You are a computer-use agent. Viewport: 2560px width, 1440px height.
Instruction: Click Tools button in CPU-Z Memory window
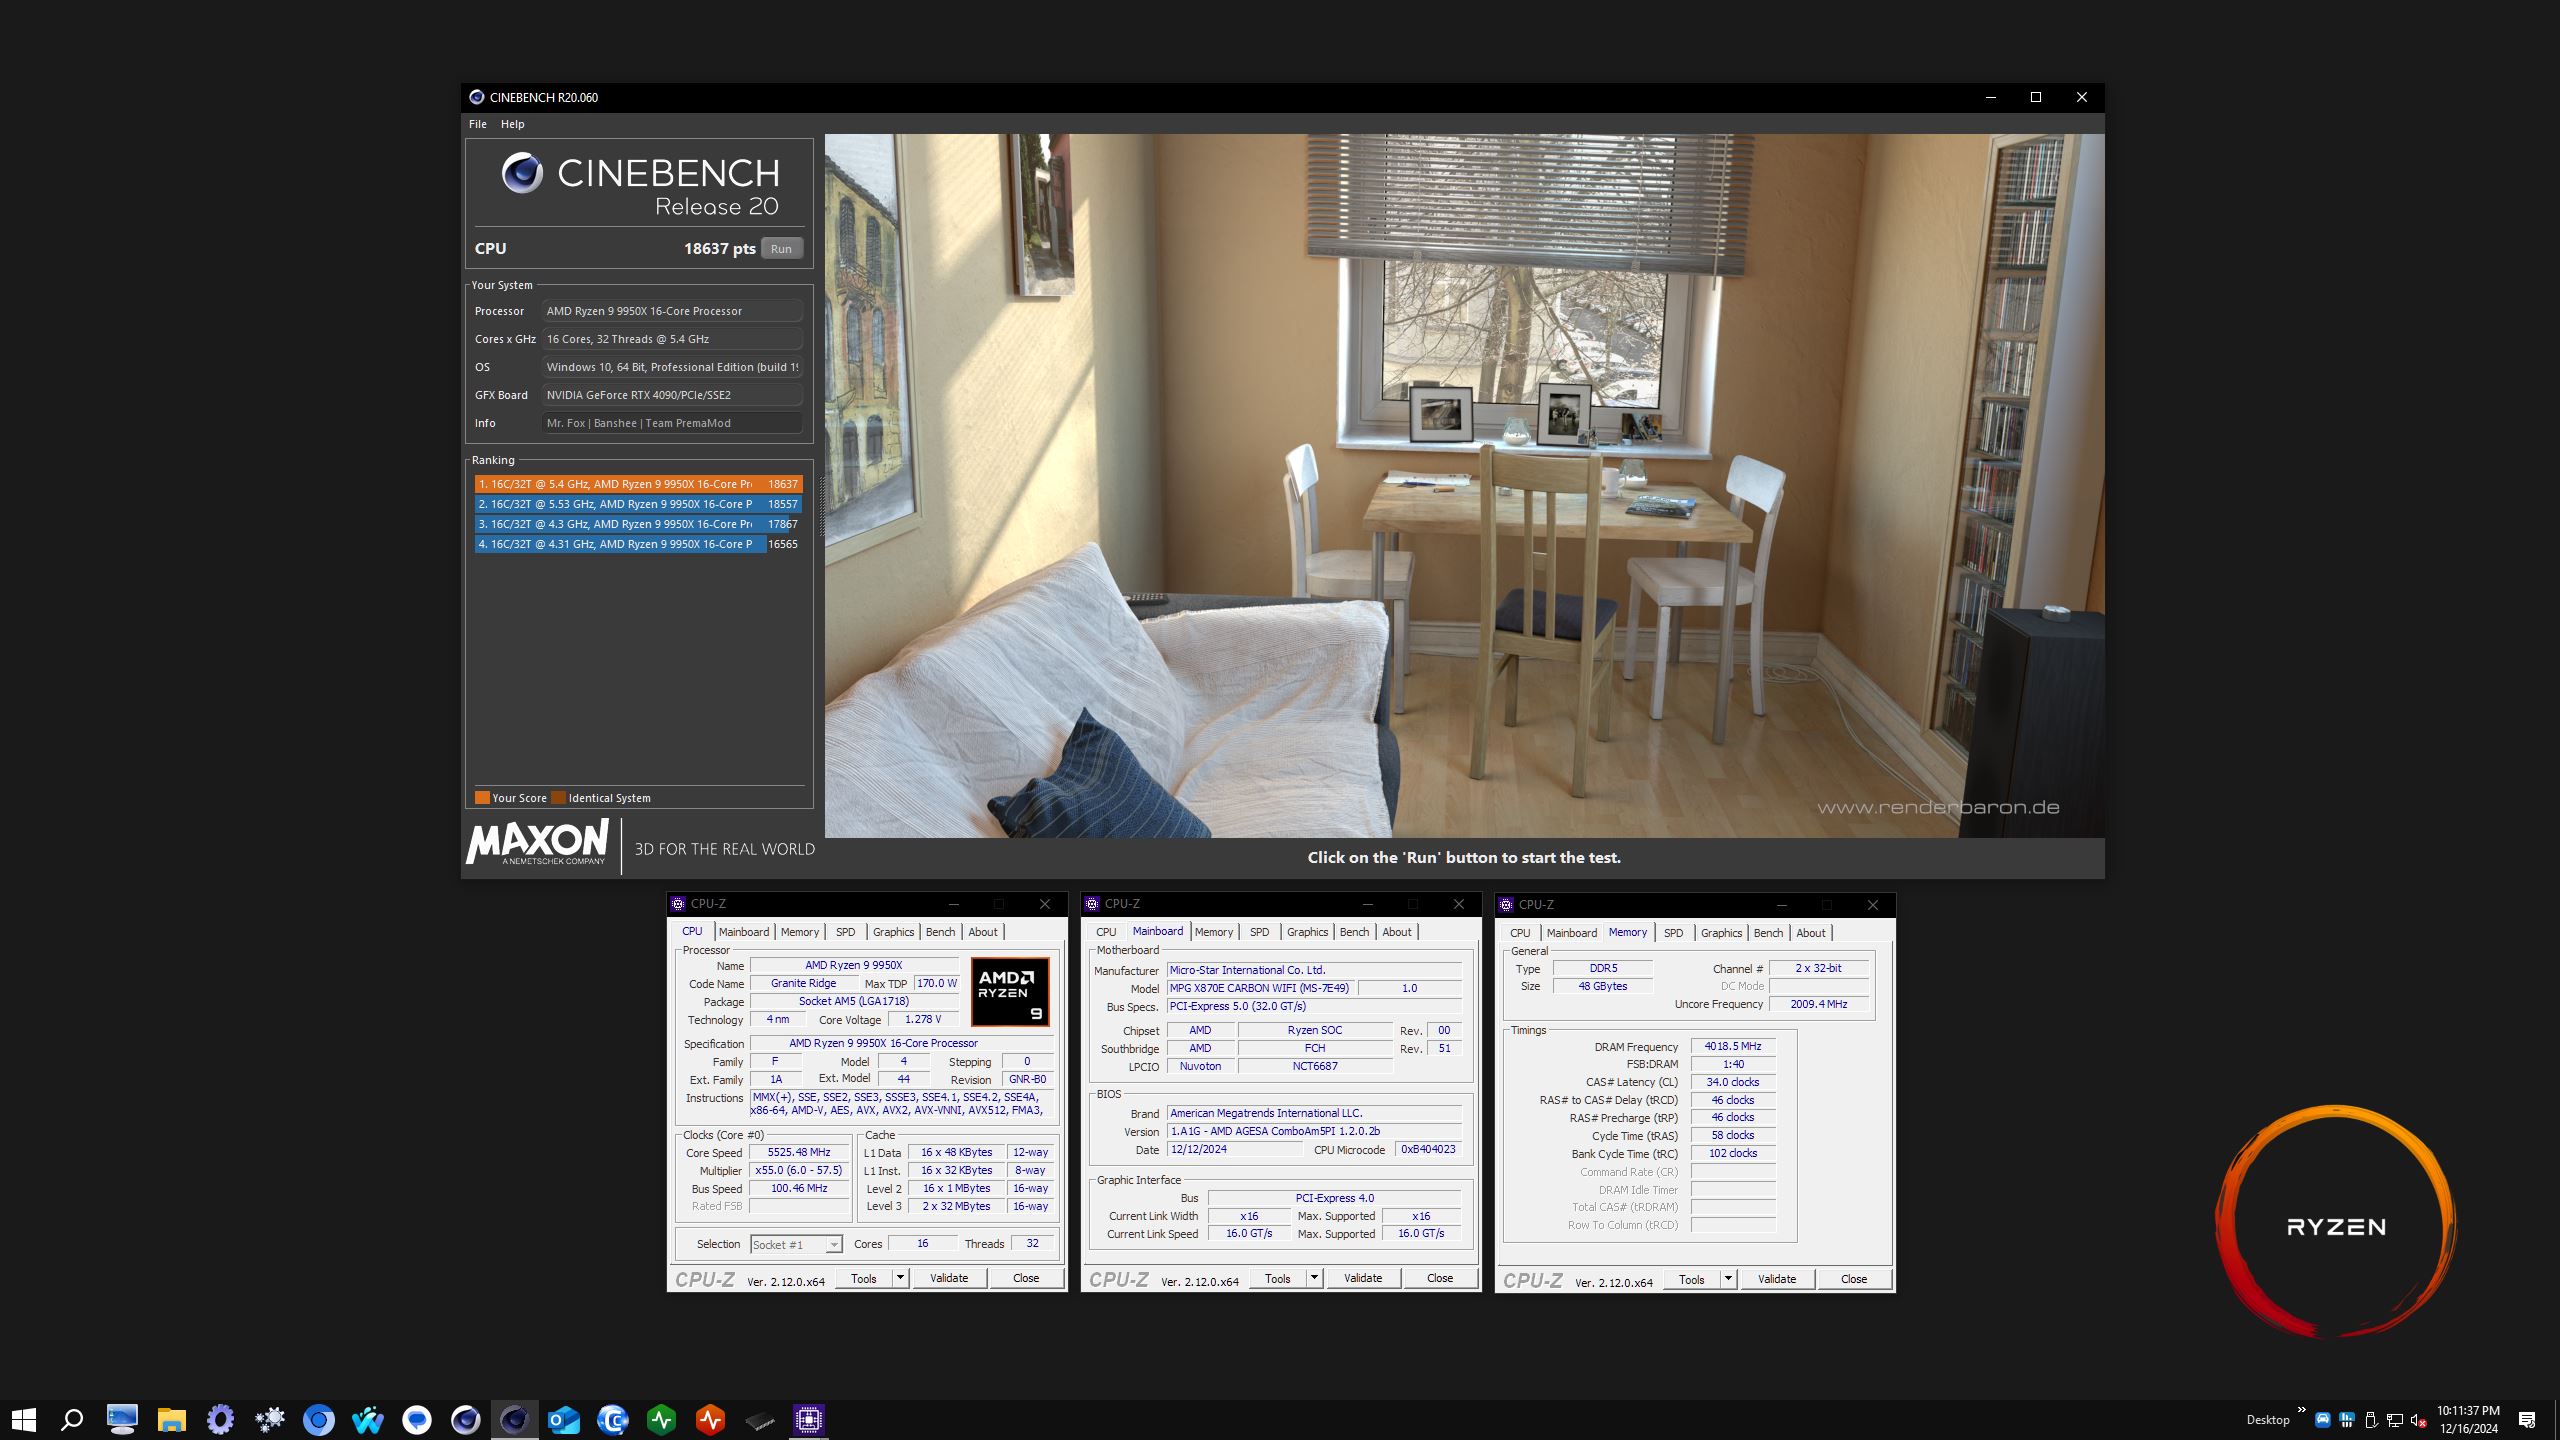[1692, 1278]
